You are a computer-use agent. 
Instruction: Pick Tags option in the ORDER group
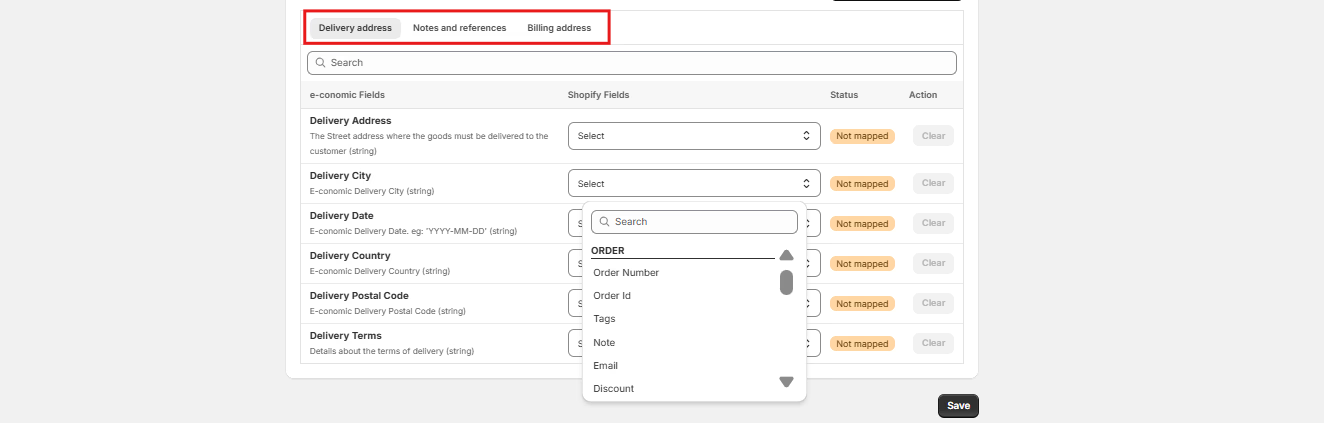click(604, 319)
